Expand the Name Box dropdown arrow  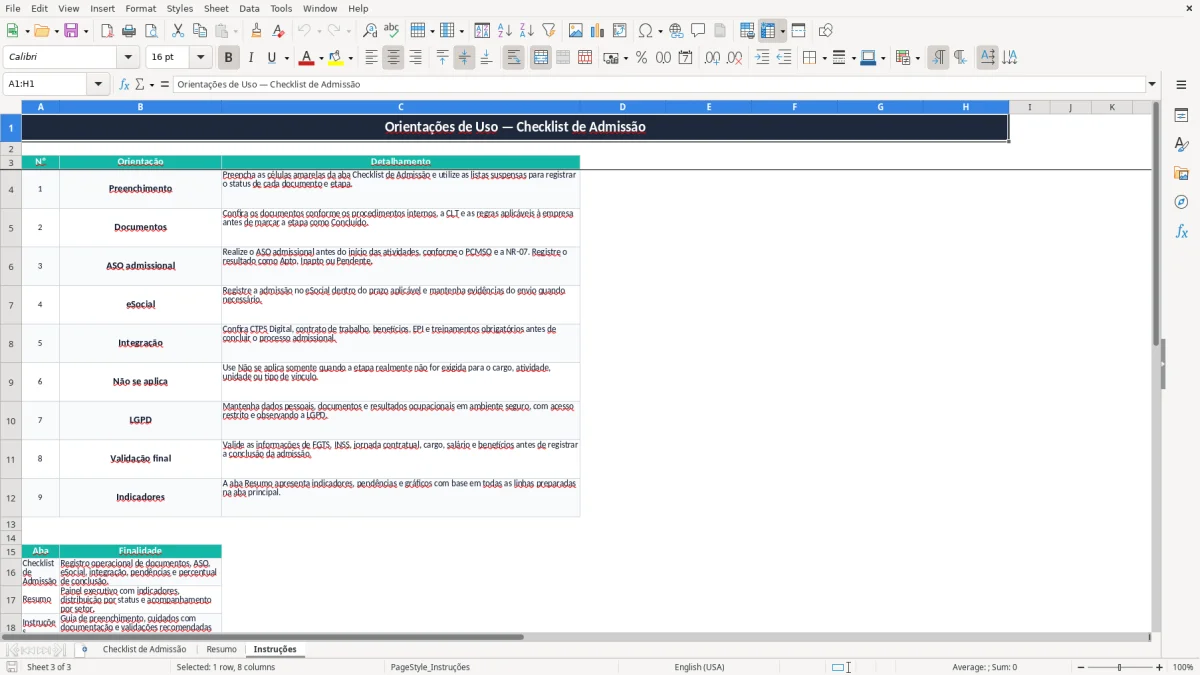(x=98, y=85)
